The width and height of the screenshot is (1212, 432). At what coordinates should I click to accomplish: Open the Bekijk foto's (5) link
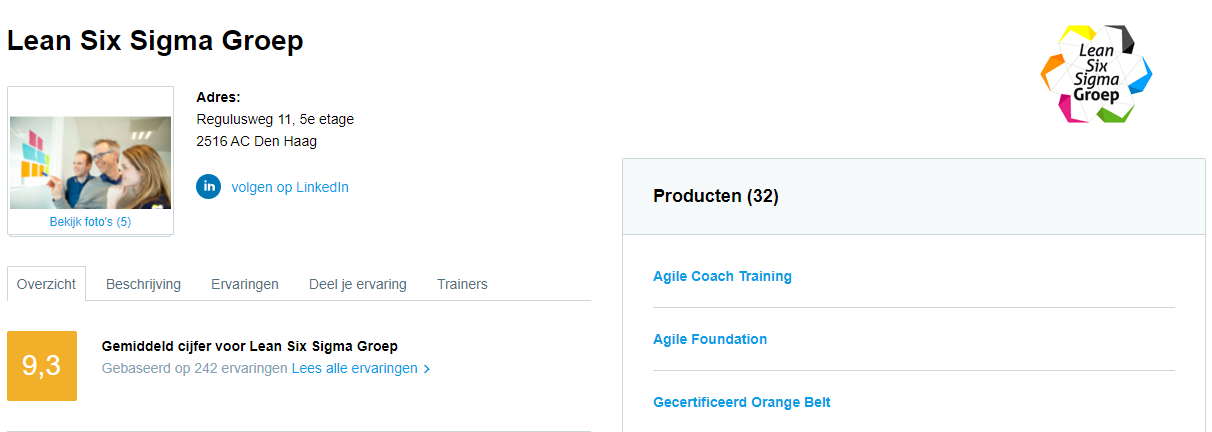click(90, 222)
